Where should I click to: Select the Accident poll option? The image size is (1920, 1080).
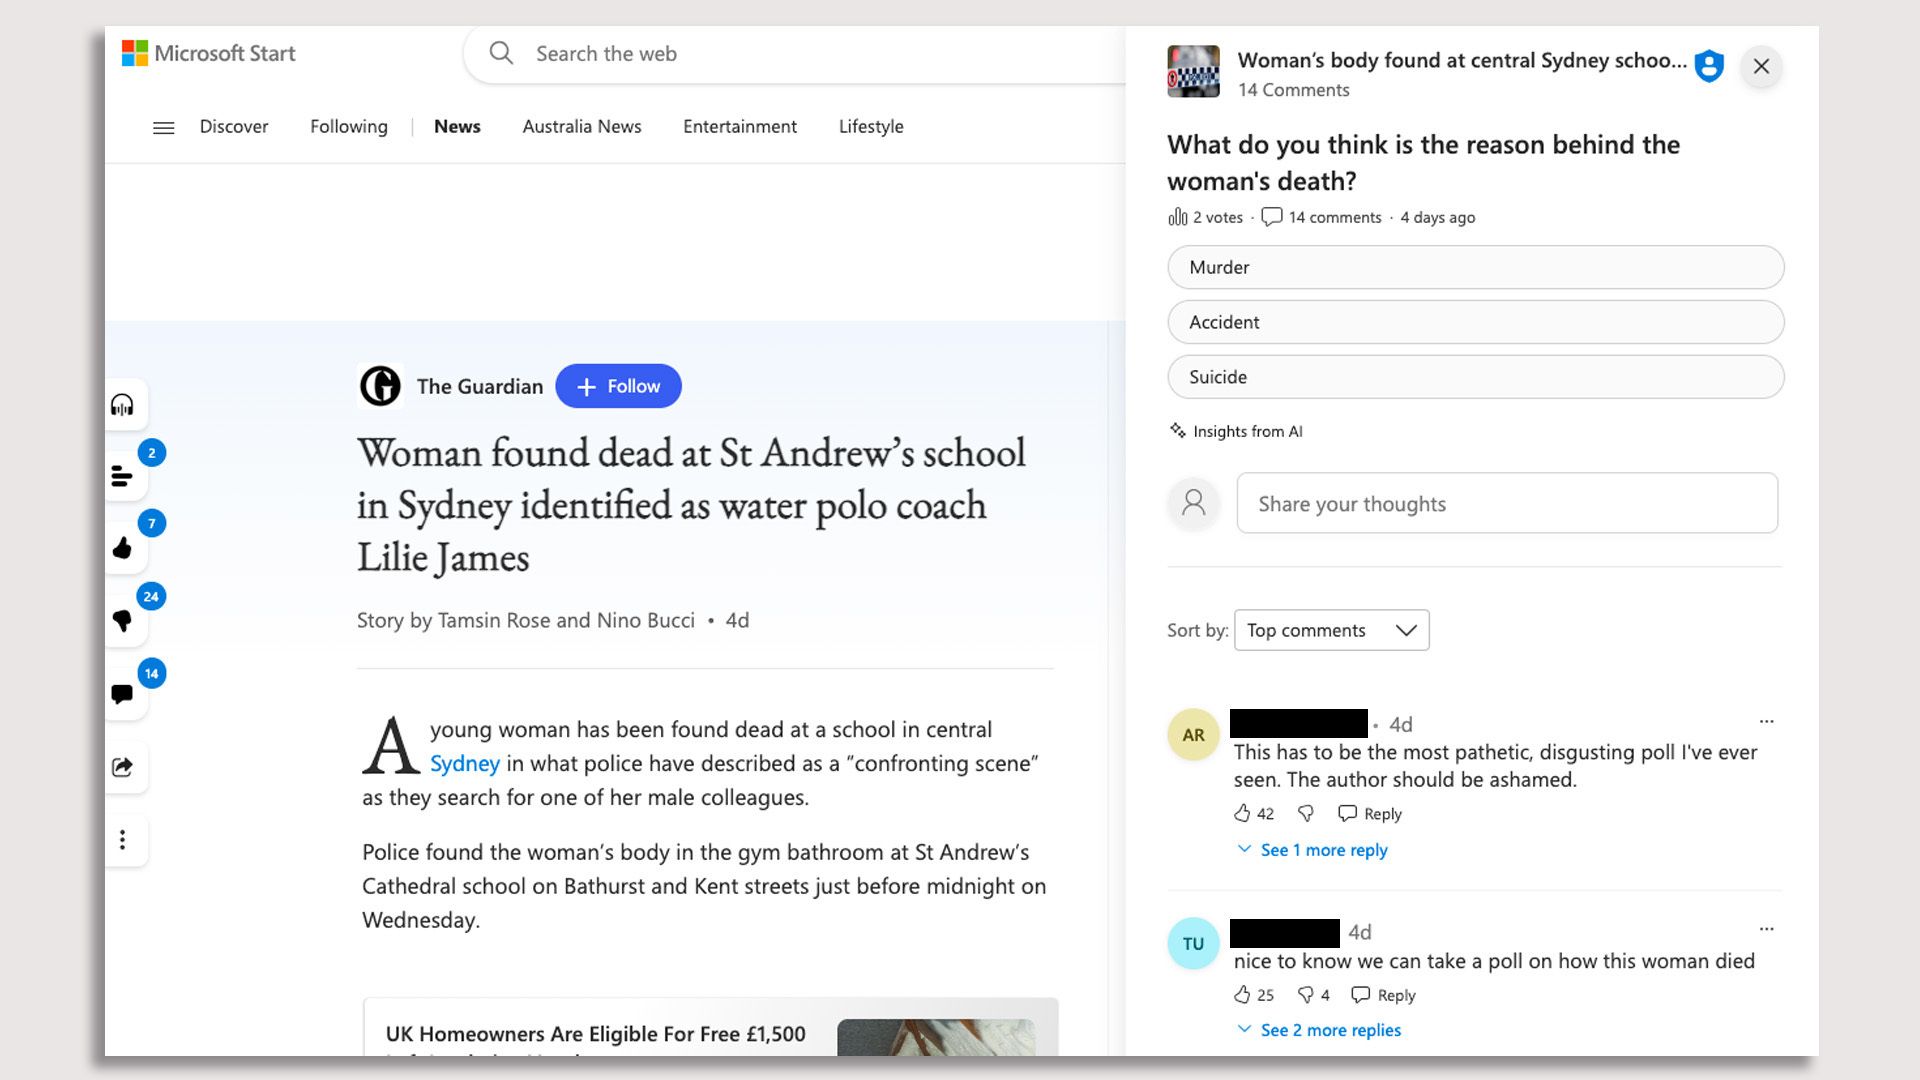point(1475,322)
